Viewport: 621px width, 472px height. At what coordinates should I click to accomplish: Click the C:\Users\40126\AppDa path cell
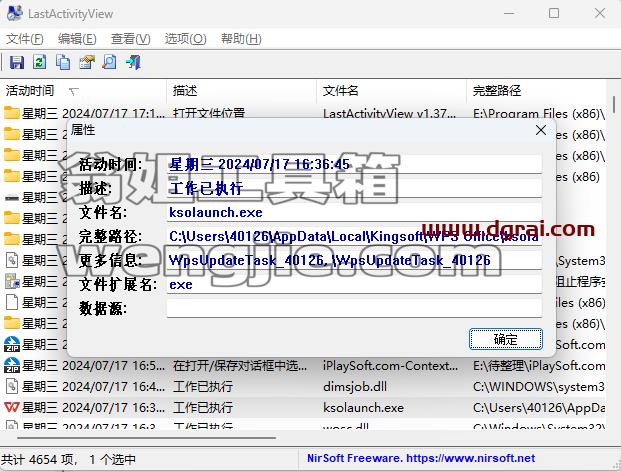[x=539, y=408]
